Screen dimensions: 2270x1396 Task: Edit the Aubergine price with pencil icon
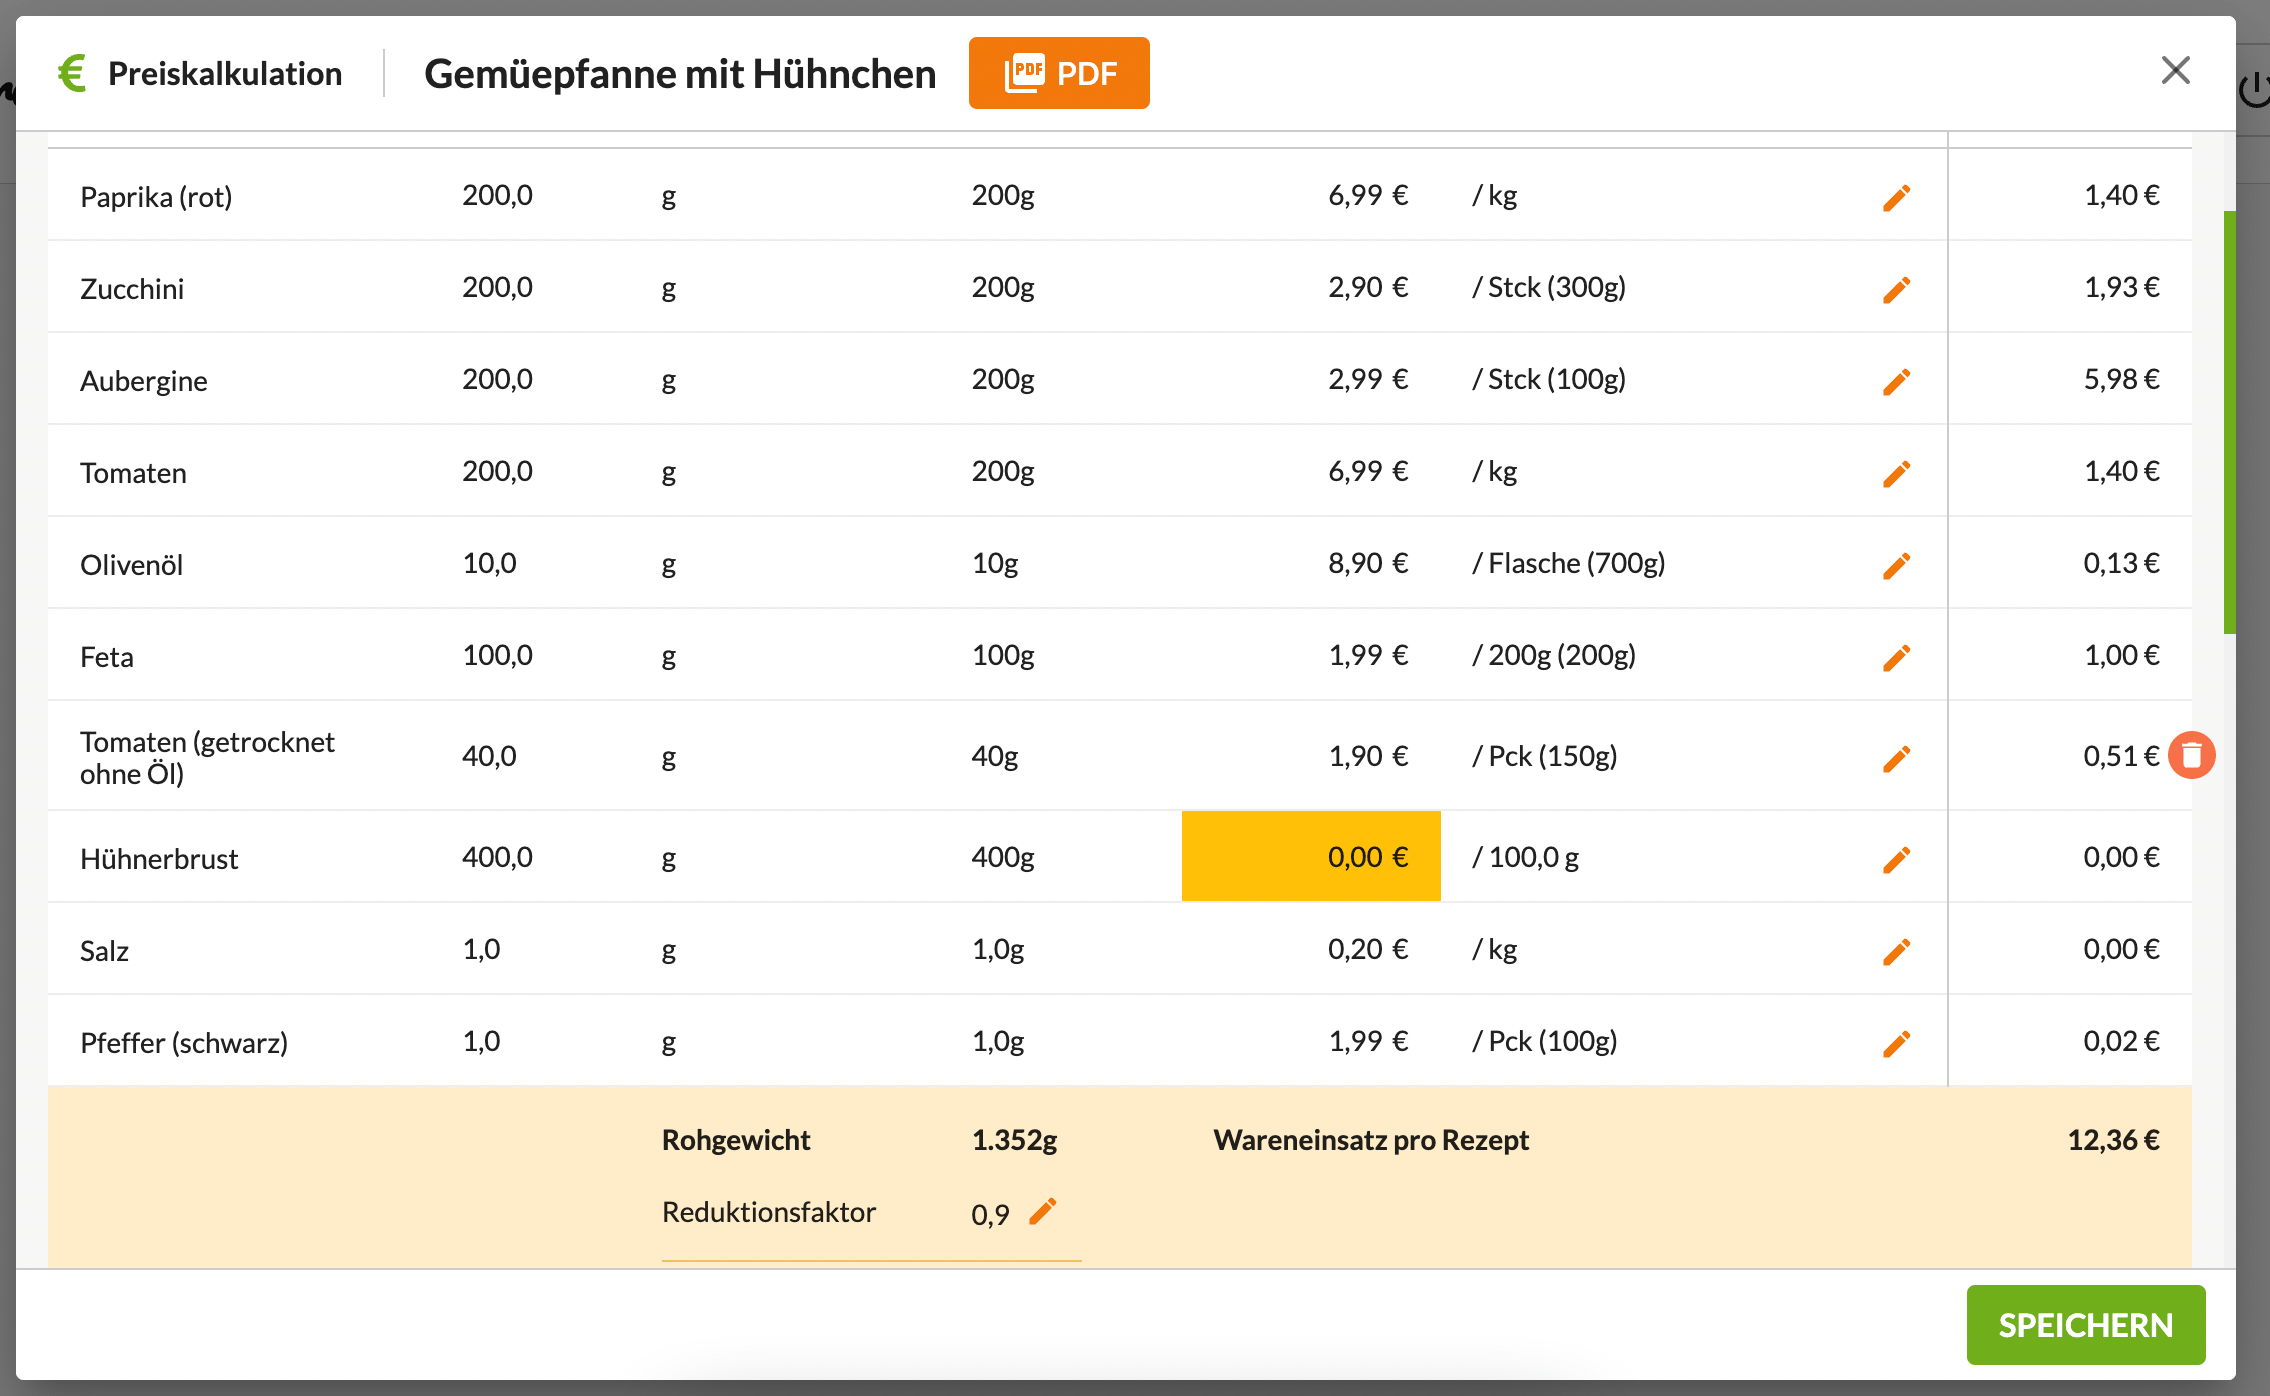point(1896,381)
